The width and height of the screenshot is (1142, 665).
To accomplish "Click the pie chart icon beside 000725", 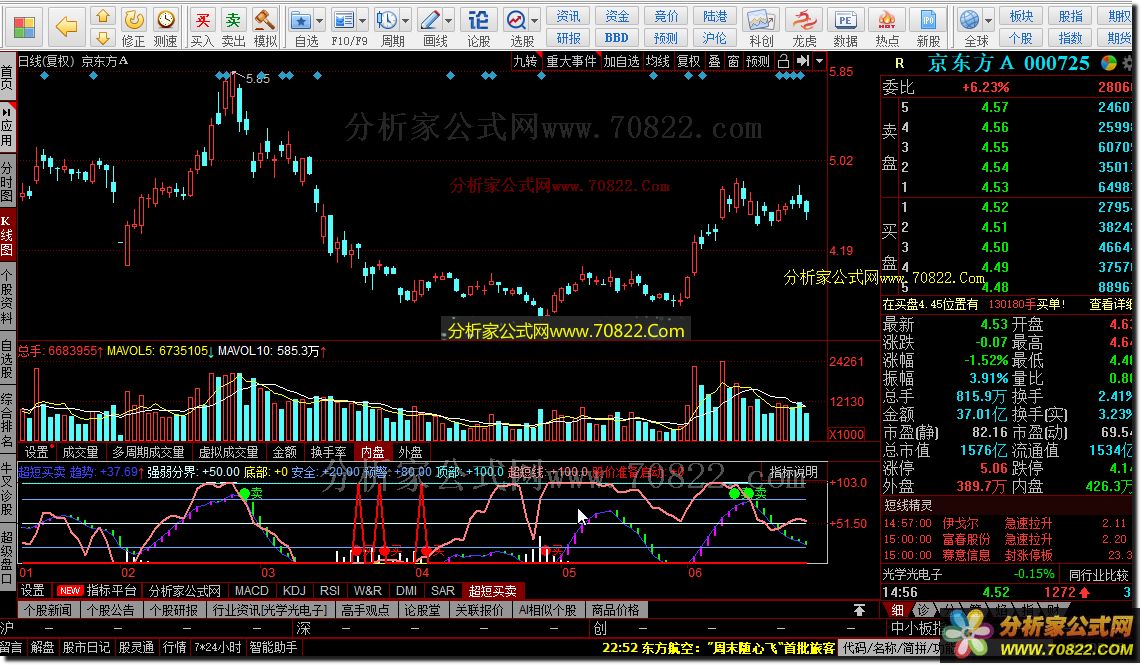I will (x=1108, y=63).
